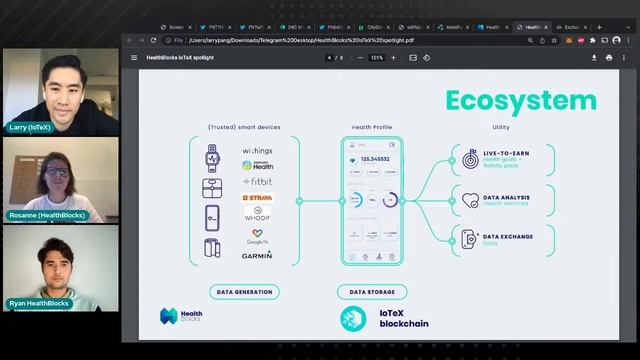
Task: Switch to the CityGr tab
Action: coord(373,27)
